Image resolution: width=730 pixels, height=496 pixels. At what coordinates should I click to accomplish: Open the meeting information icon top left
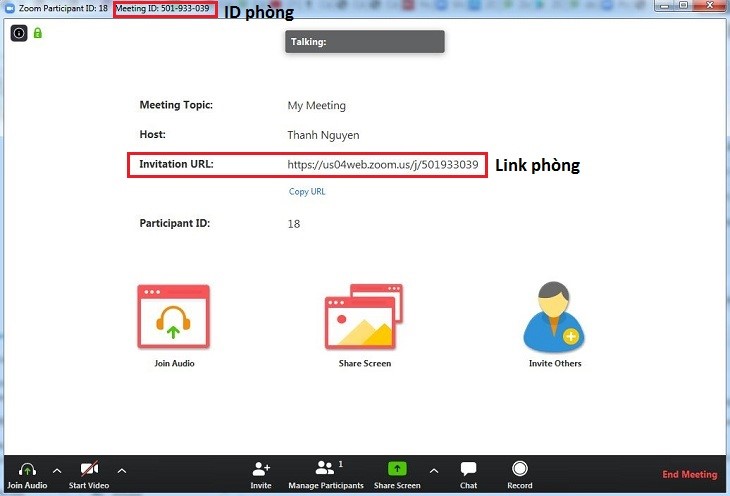pyautogui.click(x=19, y=33)
